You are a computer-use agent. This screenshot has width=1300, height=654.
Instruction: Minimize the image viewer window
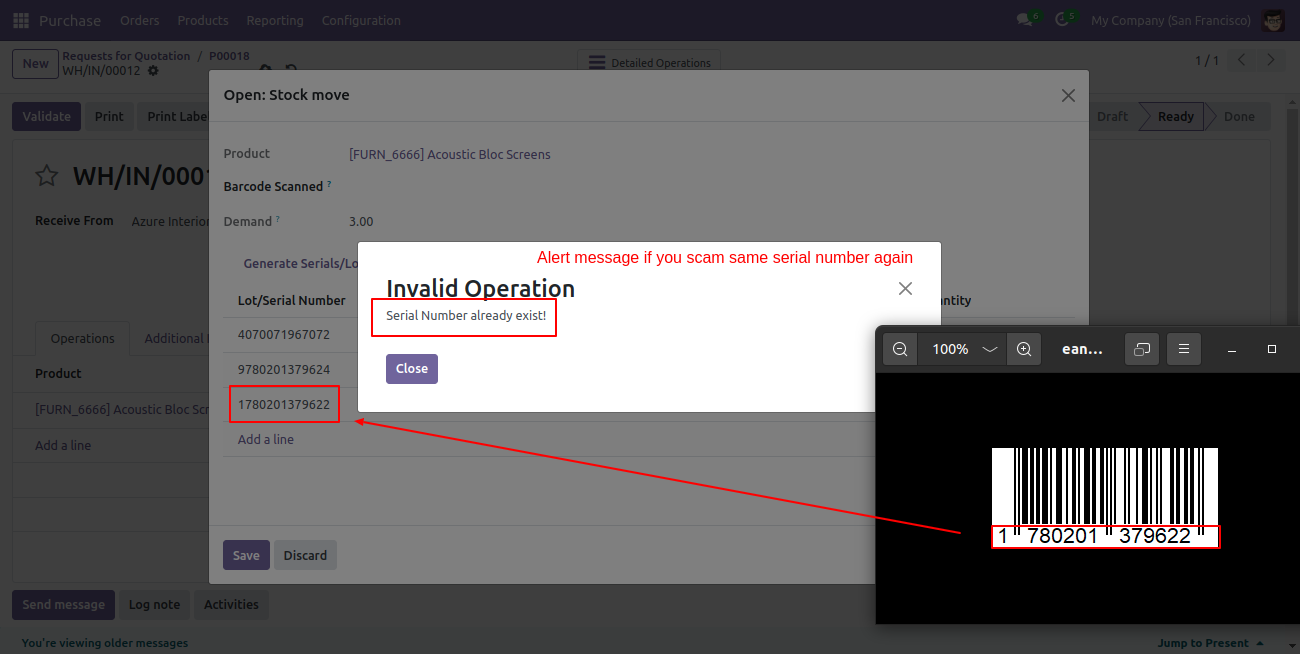pyautogui.click(x=1232, y=350)
